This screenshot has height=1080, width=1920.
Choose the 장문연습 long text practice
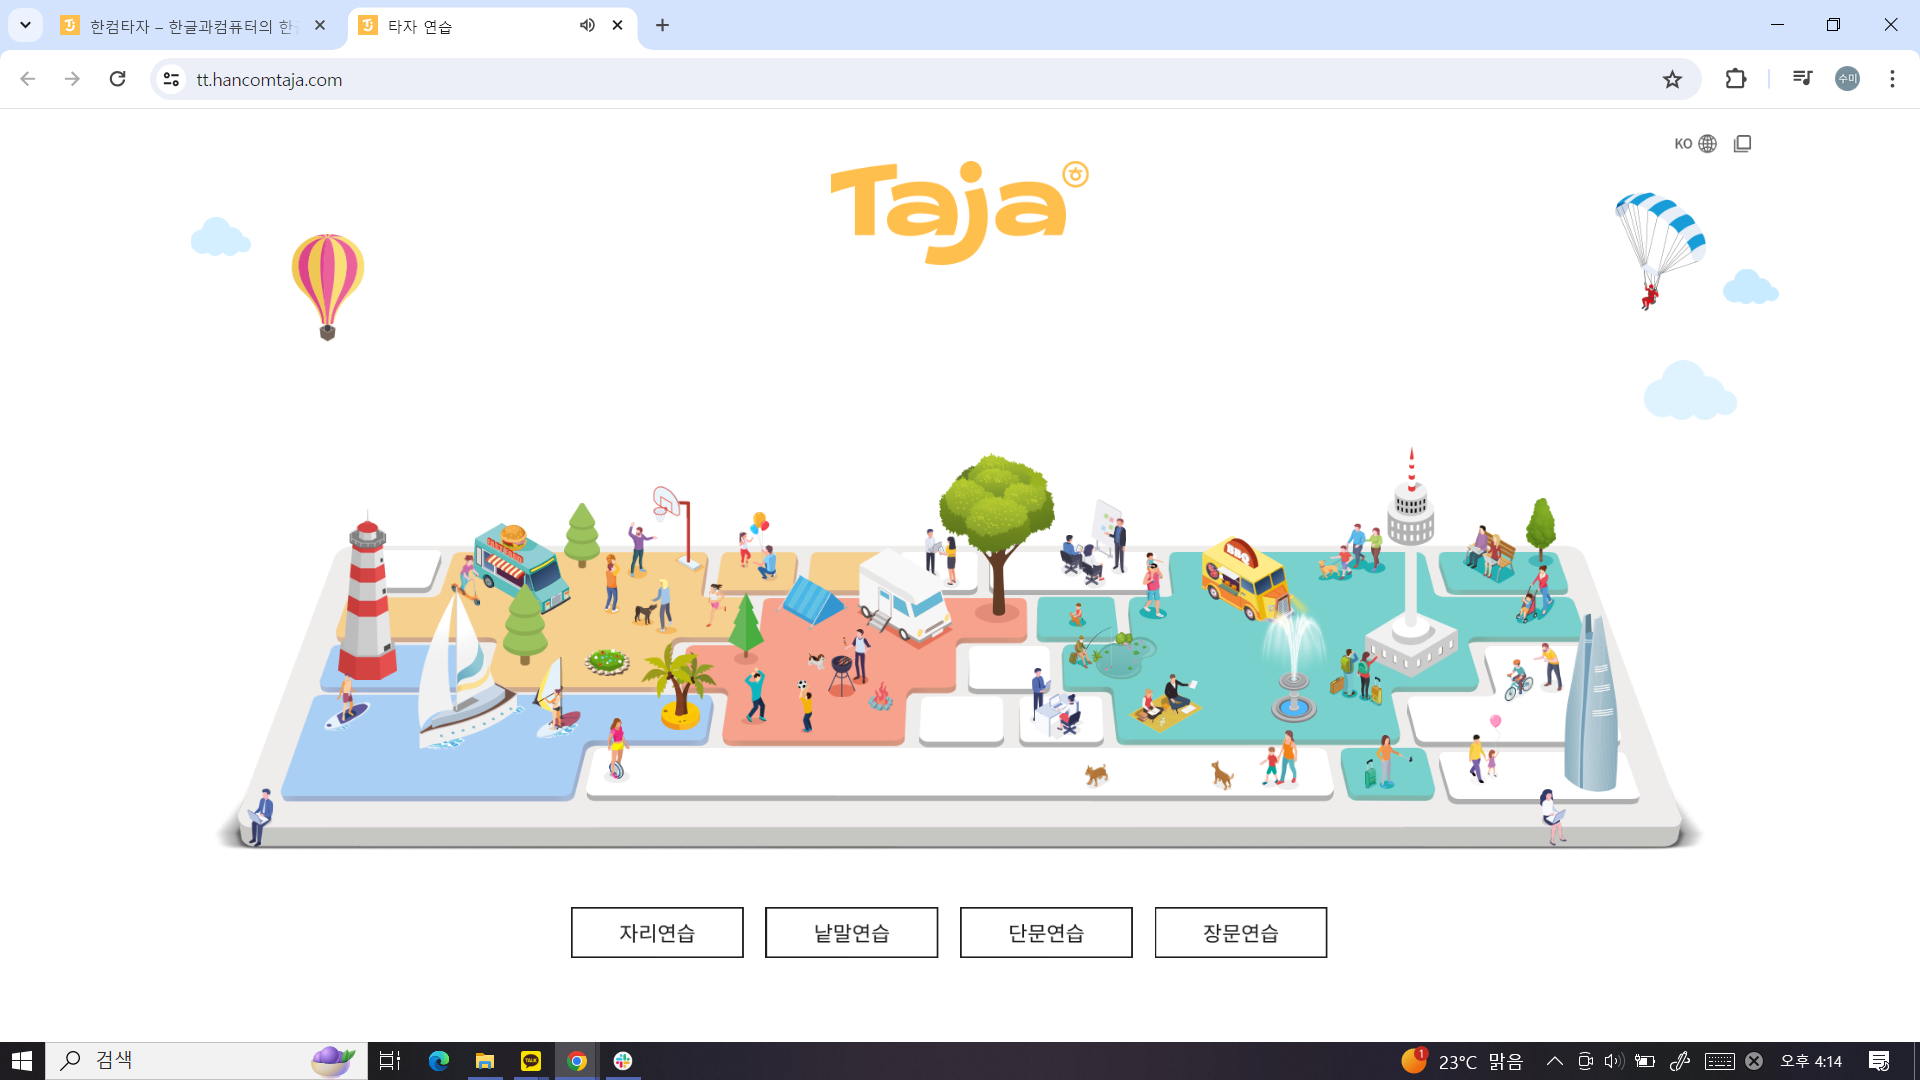[1240, 932]
